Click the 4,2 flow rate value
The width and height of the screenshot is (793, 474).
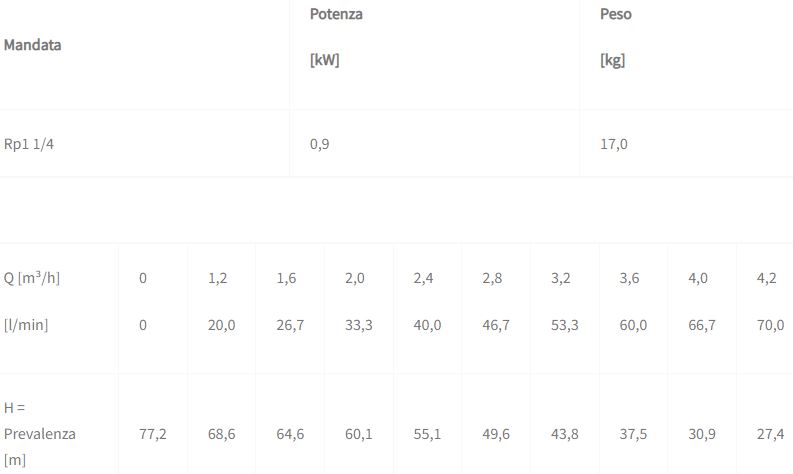tap(766, 278)
